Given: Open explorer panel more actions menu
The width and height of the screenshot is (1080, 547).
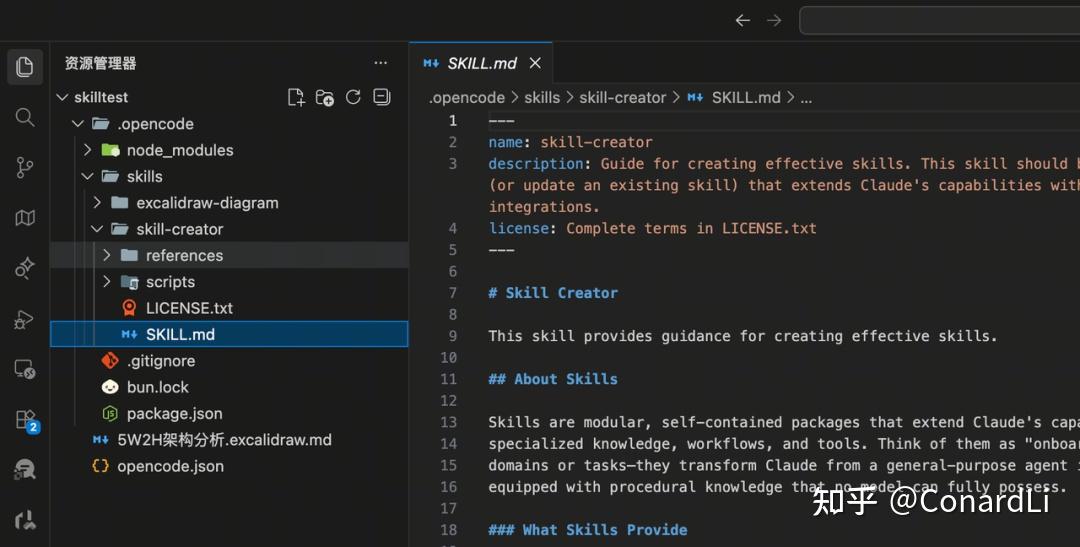Looking at the screenshot, I should click(x=380, y=63).
